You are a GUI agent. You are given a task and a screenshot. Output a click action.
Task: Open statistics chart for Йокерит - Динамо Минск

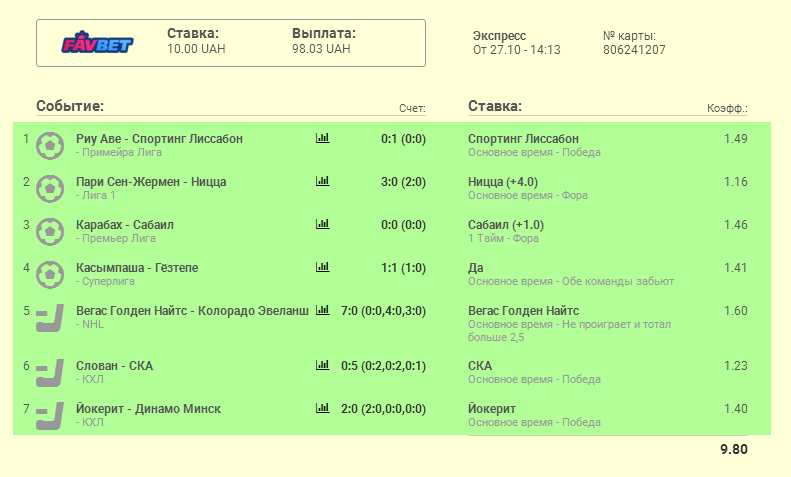coord(322,408)
